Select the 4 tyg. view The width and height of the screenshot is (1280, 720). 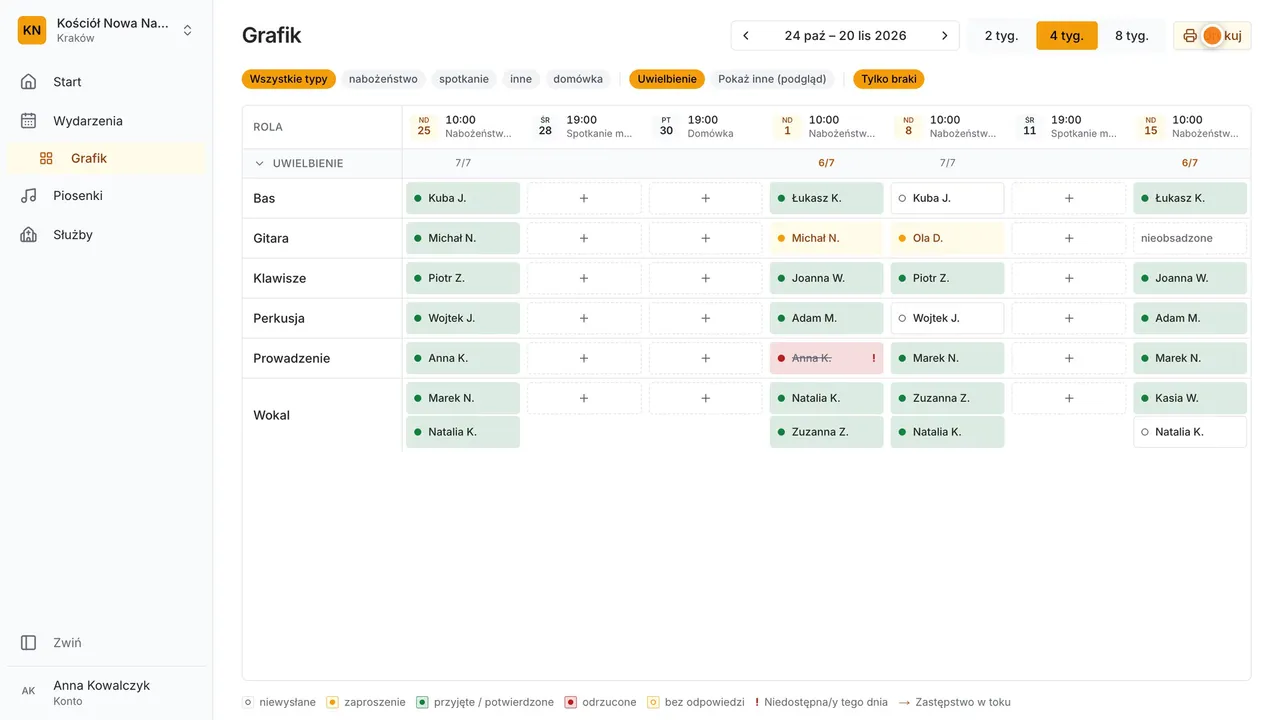tap(1067, 36)
